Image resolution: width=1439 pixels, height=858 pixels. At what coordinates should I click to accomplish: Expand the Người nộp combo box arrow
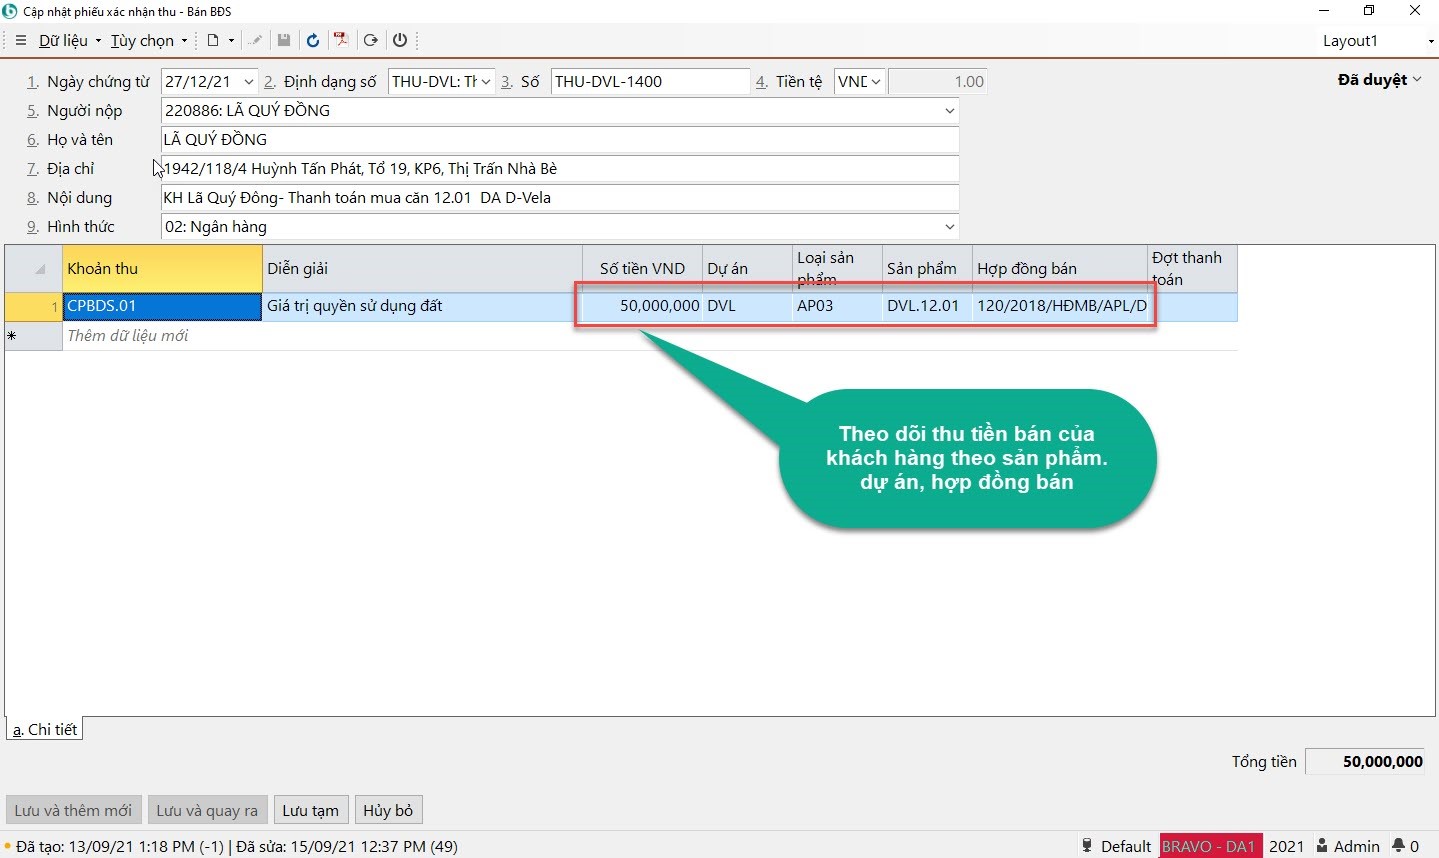click(x=949, y=111)
